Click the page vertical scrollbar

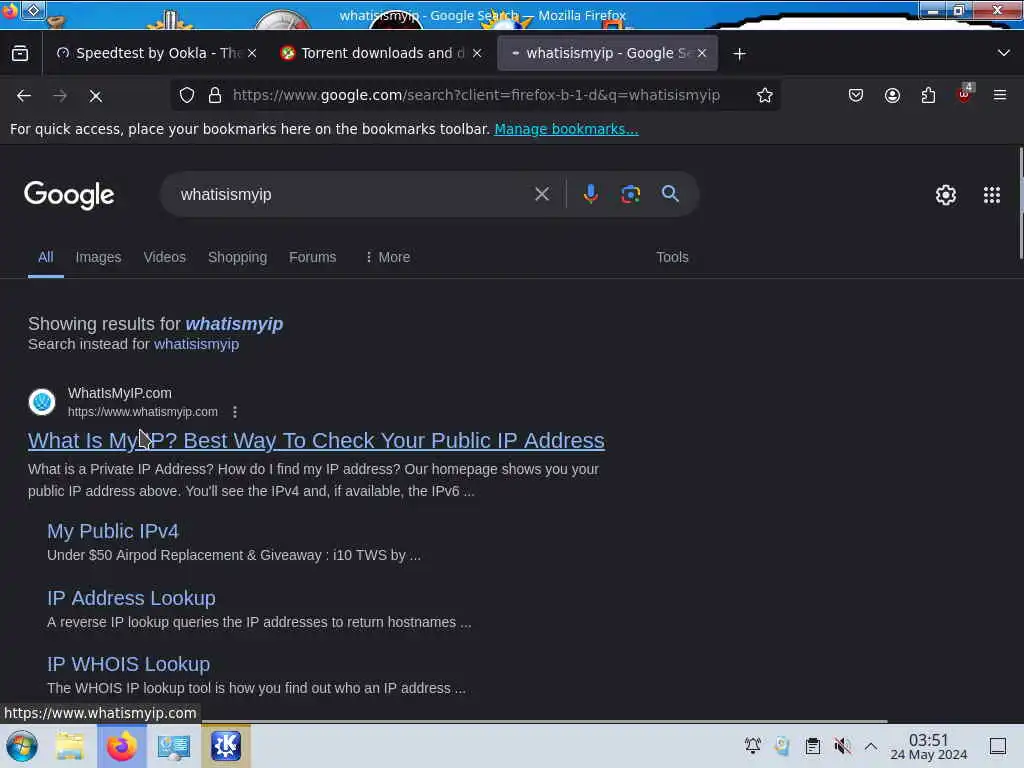click(1021, 203)
